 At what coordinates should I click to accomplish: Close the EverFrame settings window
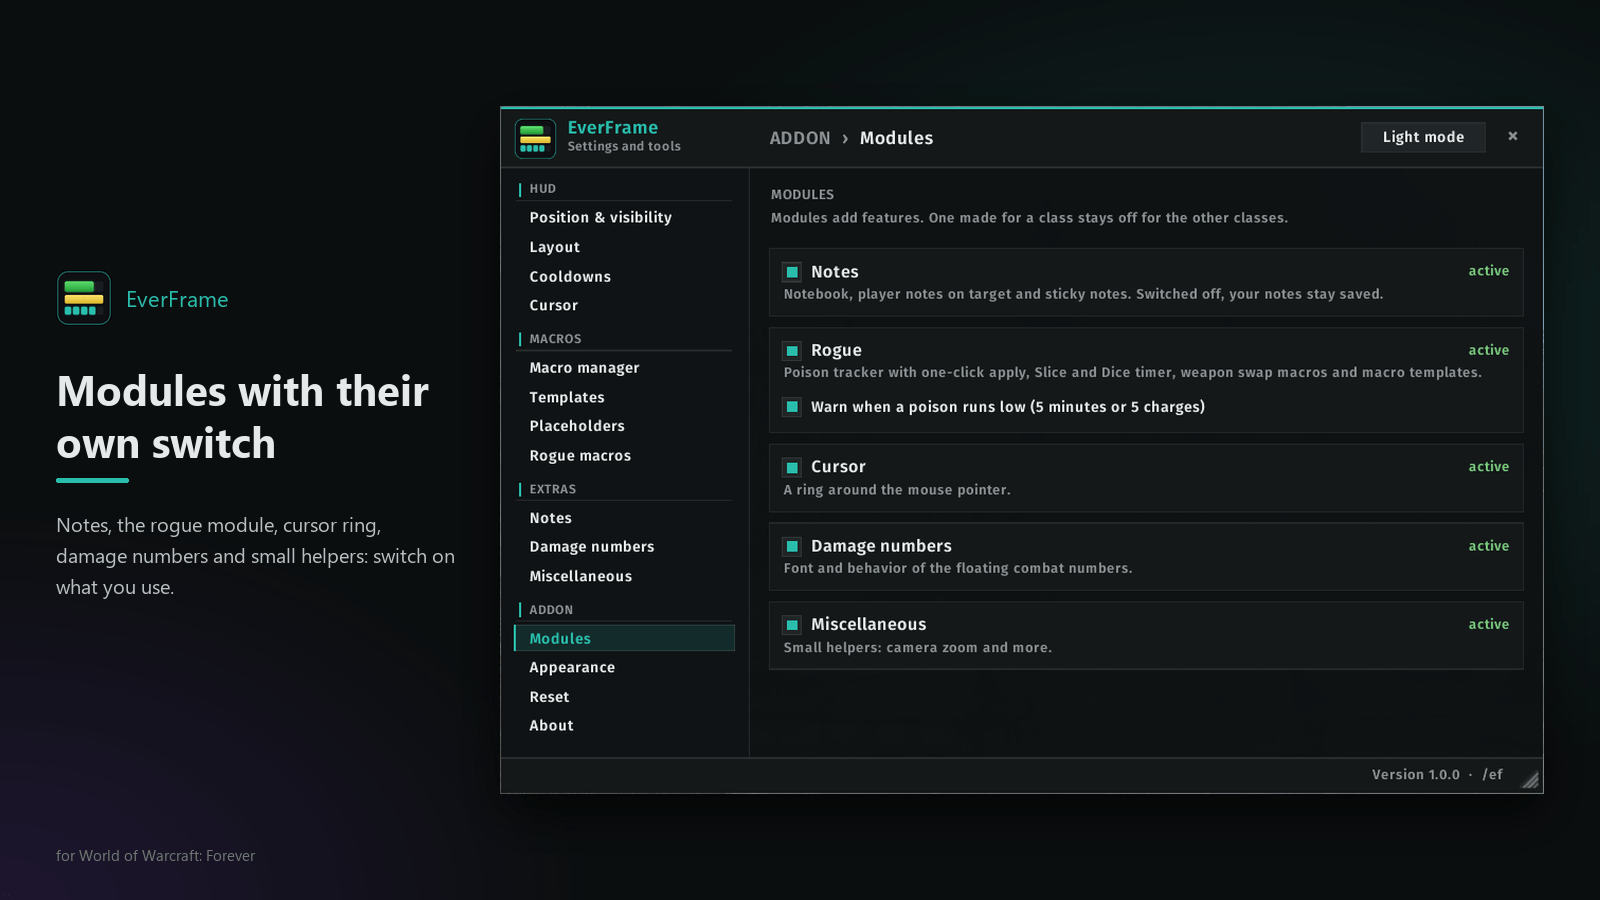[1513, 136]
